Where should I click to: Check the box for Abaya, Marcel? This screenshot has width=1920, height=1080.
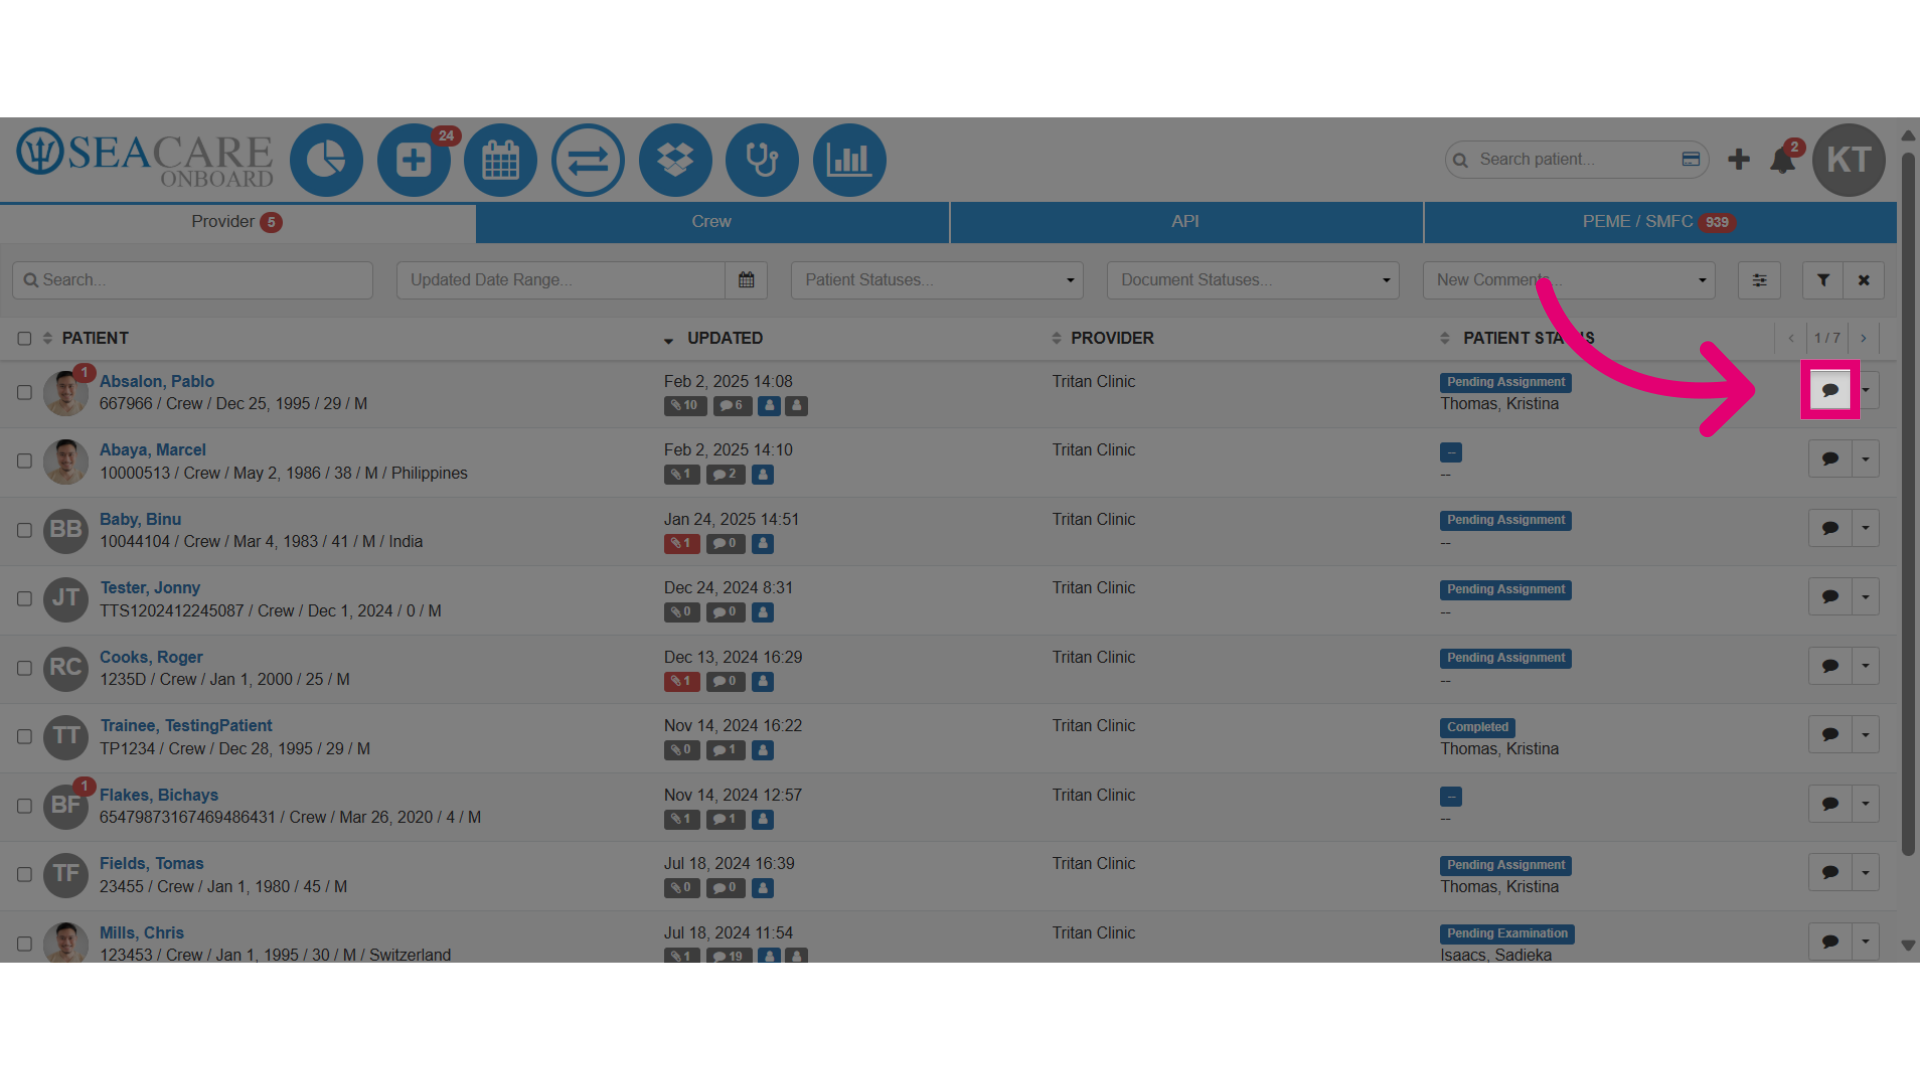[24, 461]
